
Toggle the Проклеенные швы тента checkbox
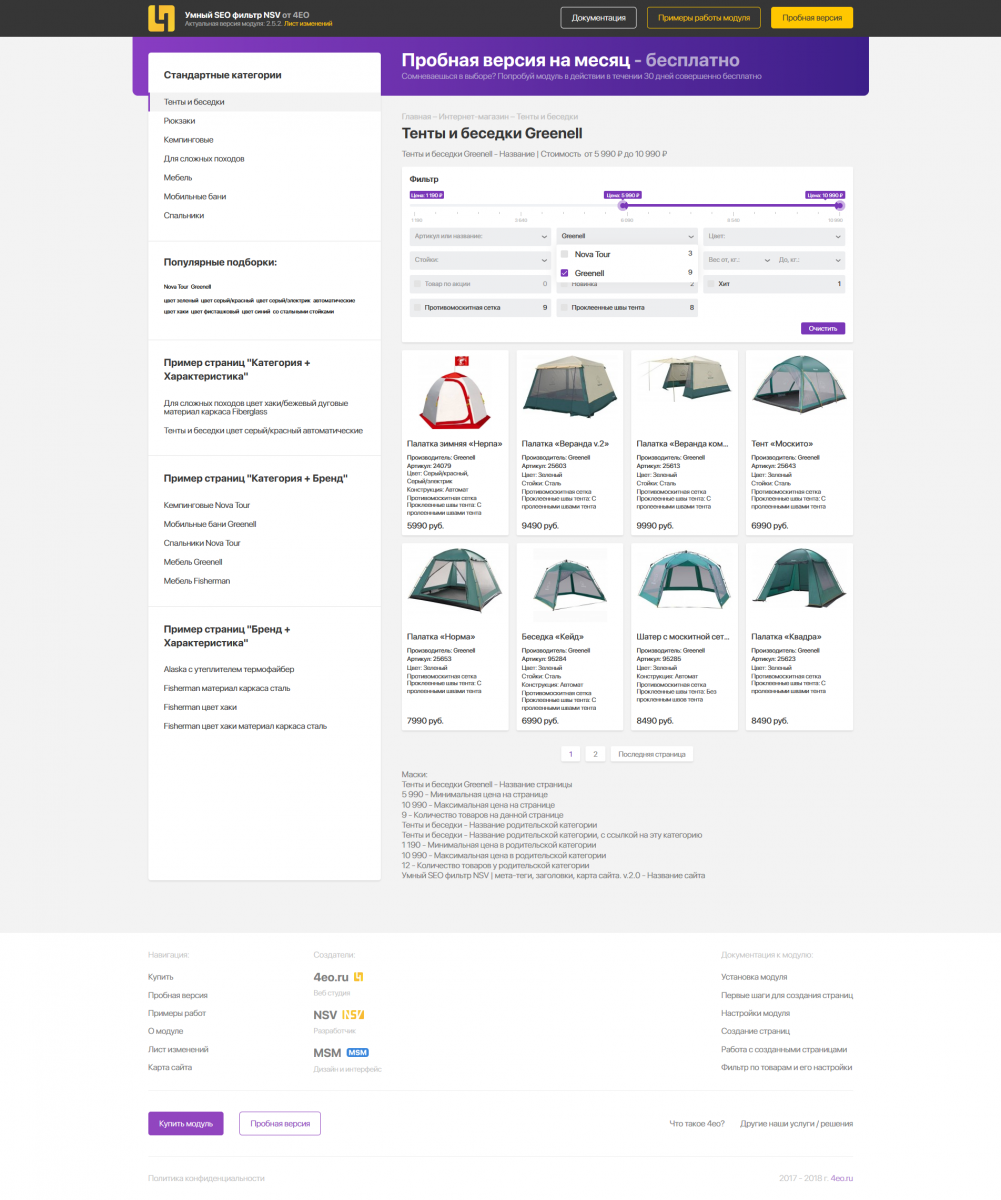point(564,308)
